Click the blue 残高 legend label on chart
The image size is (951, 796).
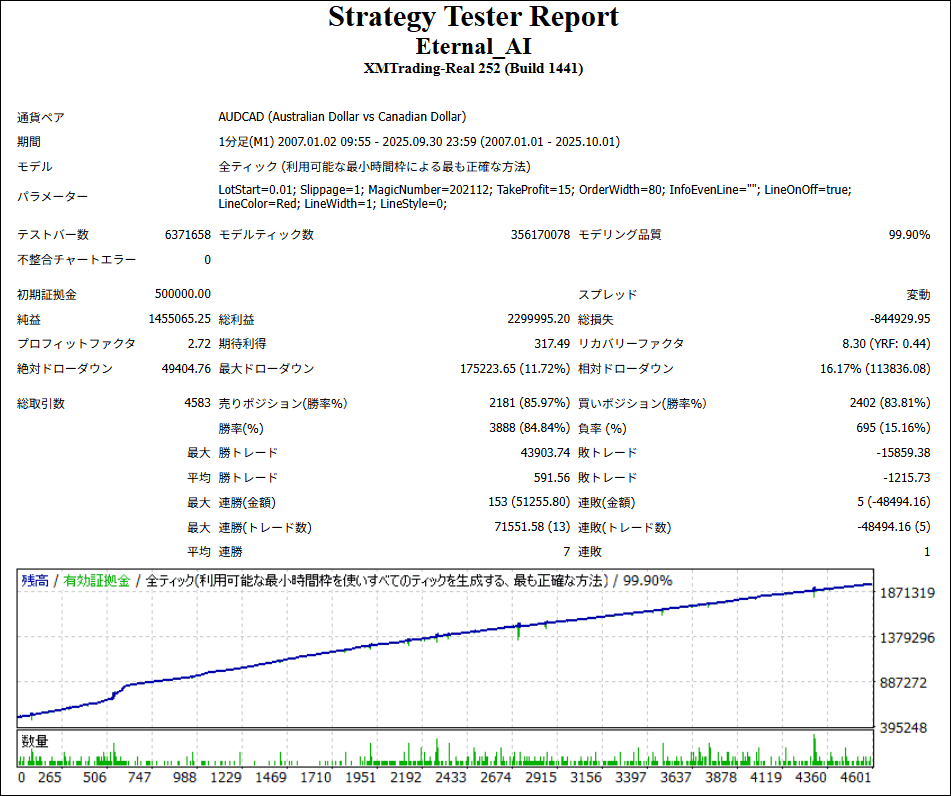point(34,581)
